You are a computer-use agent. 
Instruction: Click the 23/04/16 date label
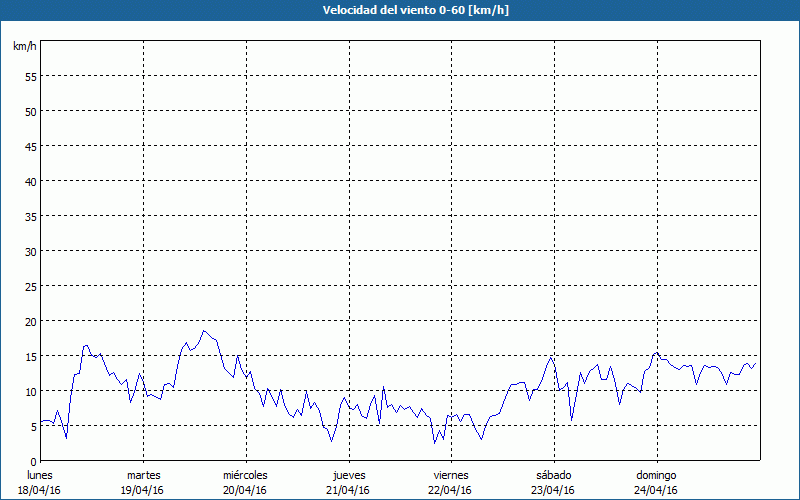tap(553, 490)
